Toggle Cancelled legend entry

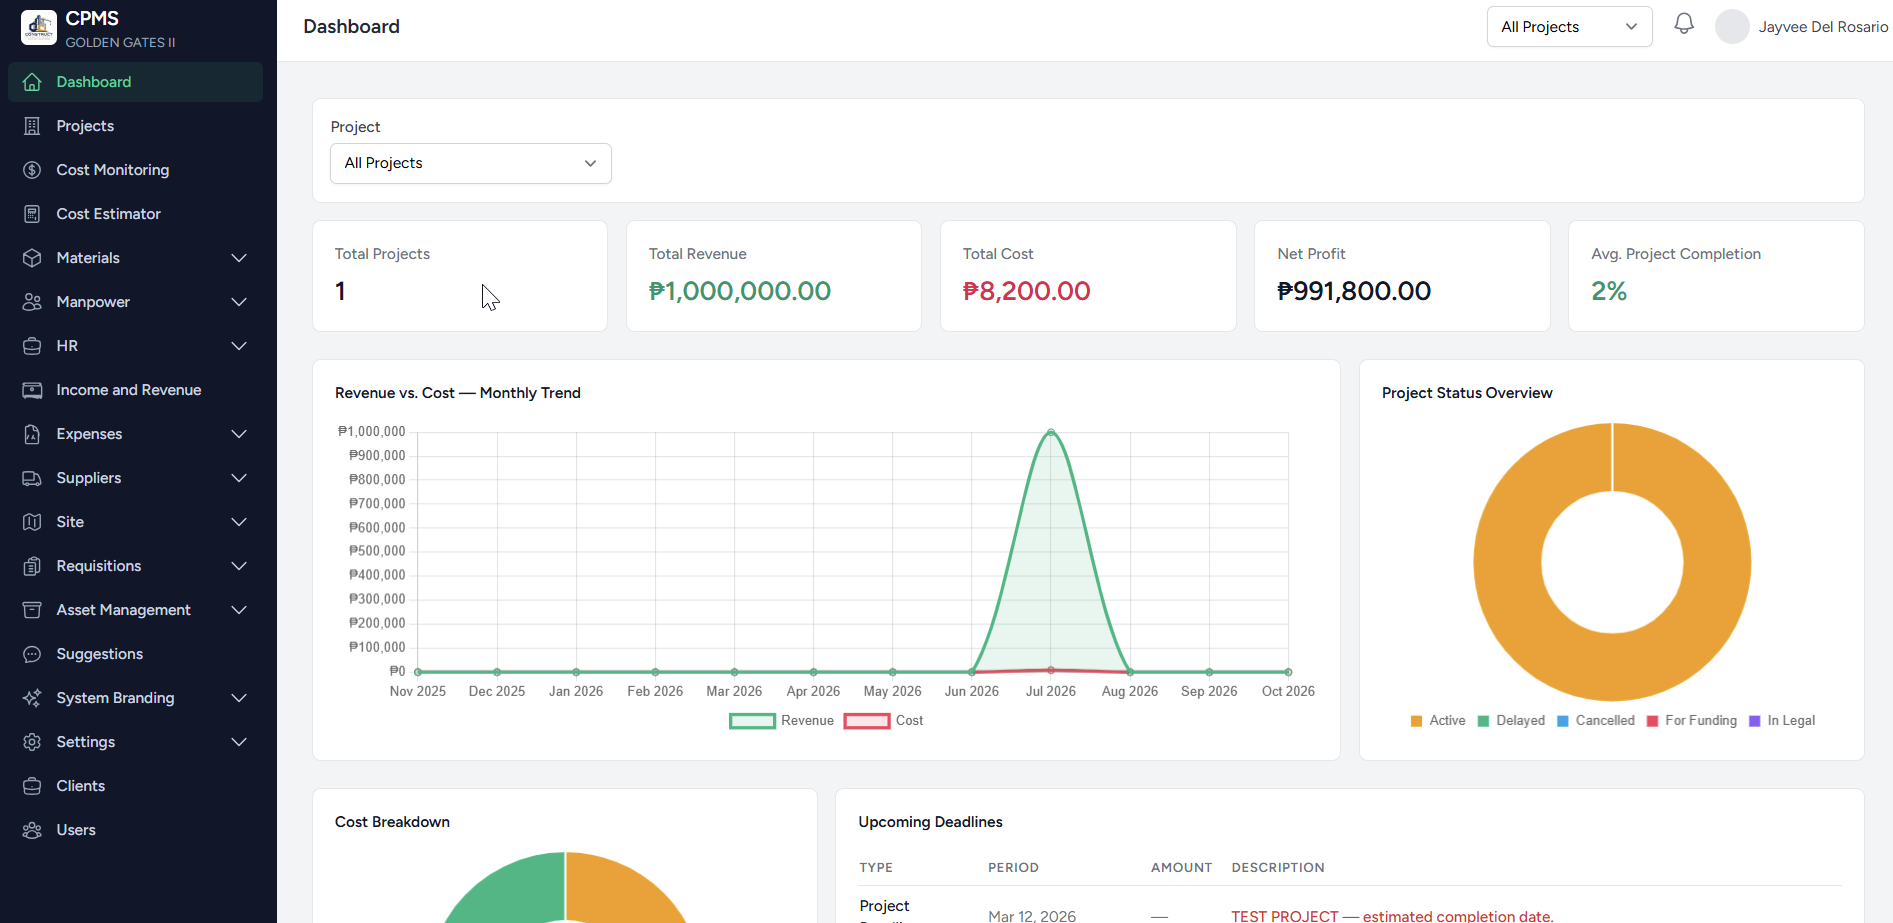pyautogui.click(x=1596, y=721)
